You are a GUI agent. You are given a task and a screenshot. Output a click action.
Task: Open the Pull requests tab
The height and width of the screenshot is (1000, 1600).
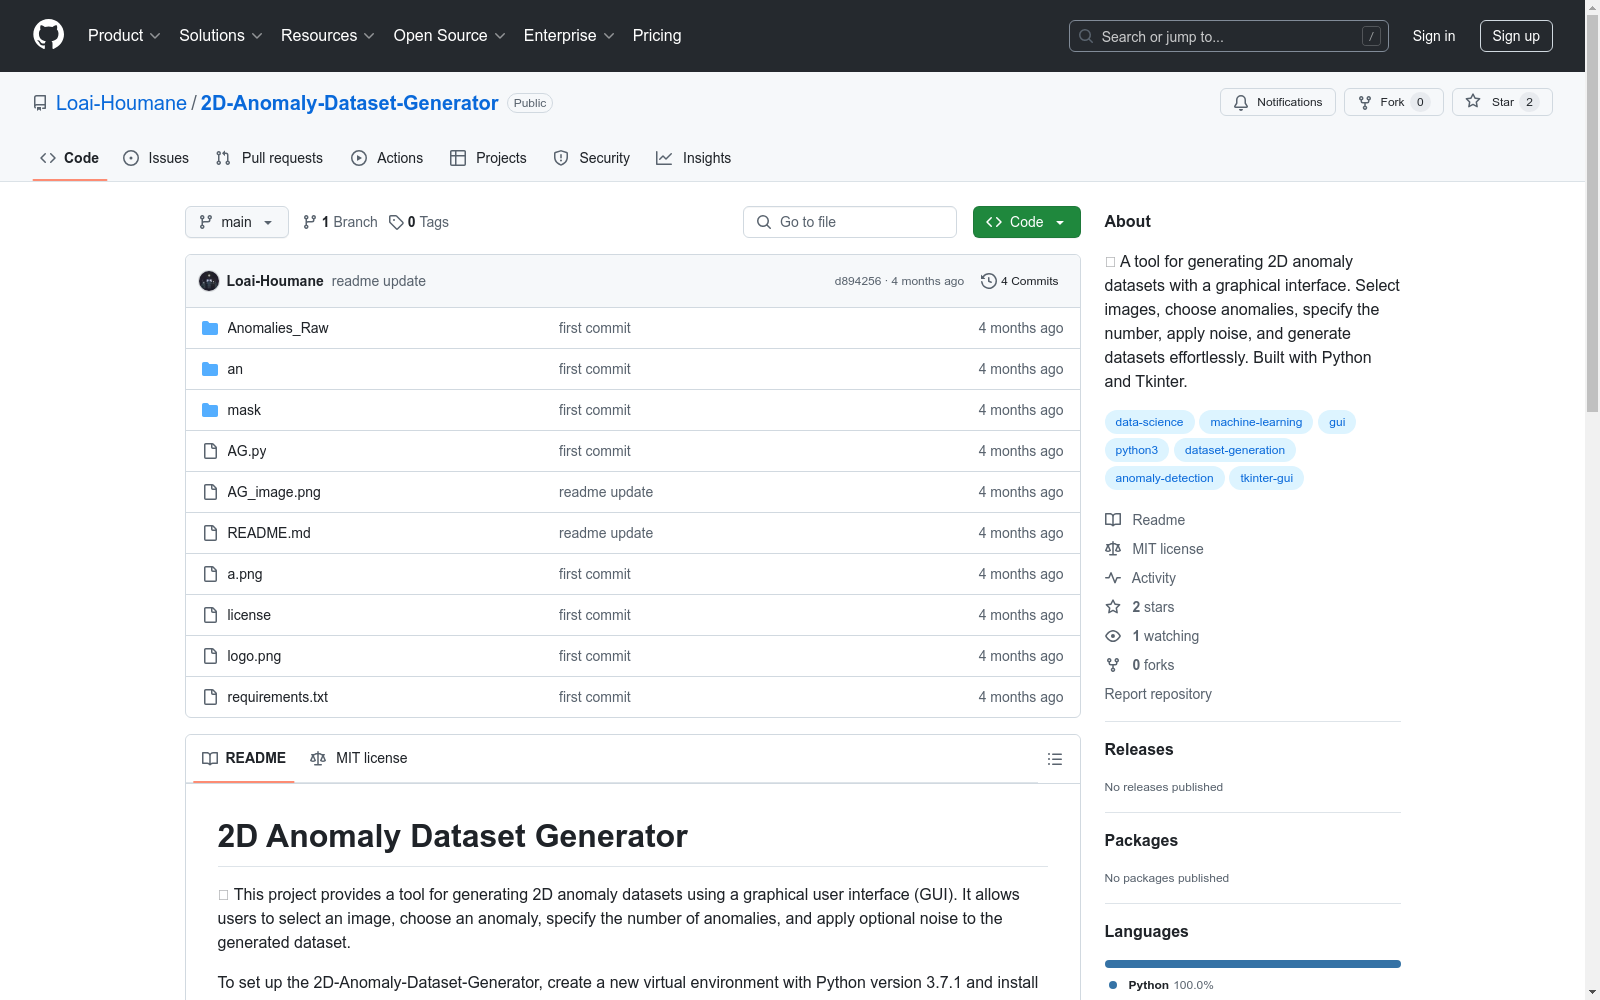click(x=269, y=158)
